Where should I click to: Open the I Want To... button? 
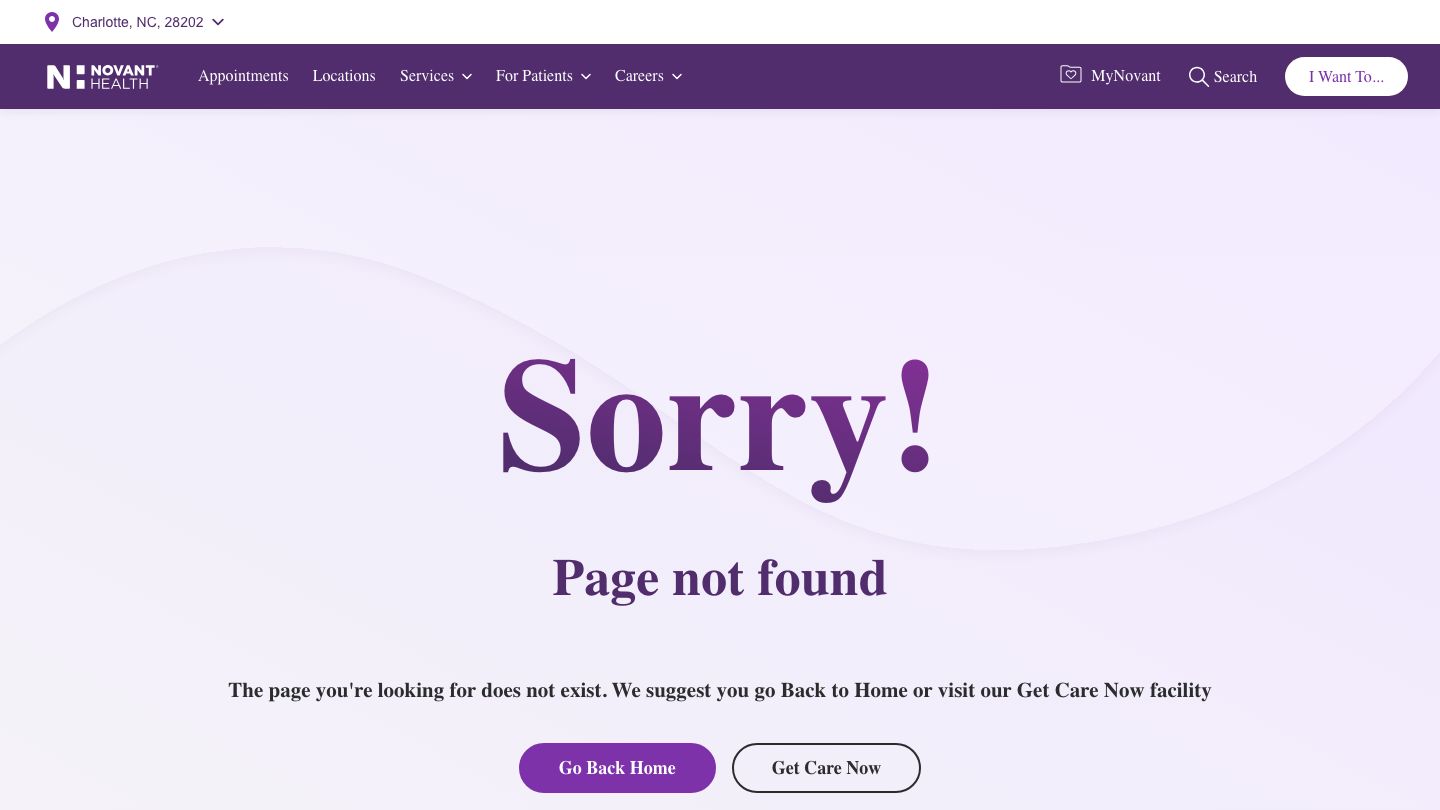pyautogui.click(x=1346, y=76)
